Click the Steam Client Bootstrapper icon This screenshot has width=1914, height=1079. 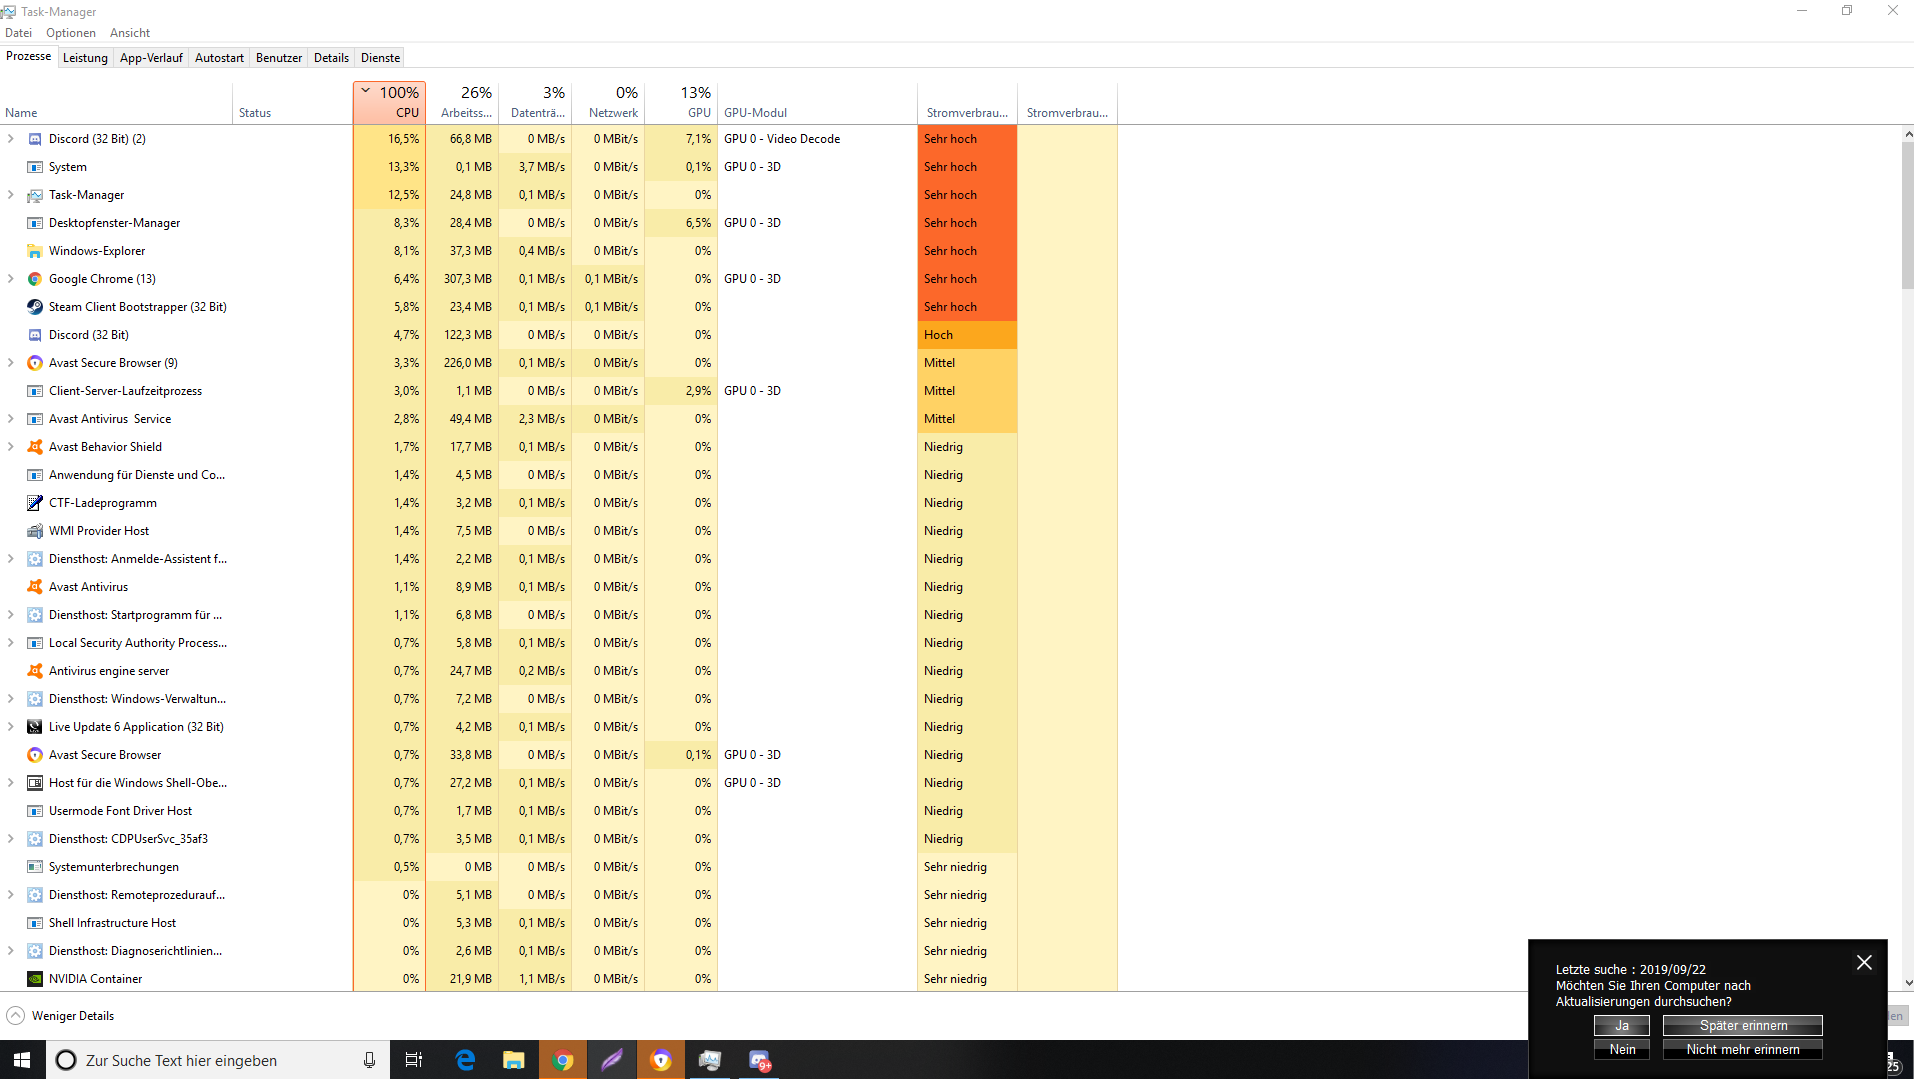[x=35, y=307]
